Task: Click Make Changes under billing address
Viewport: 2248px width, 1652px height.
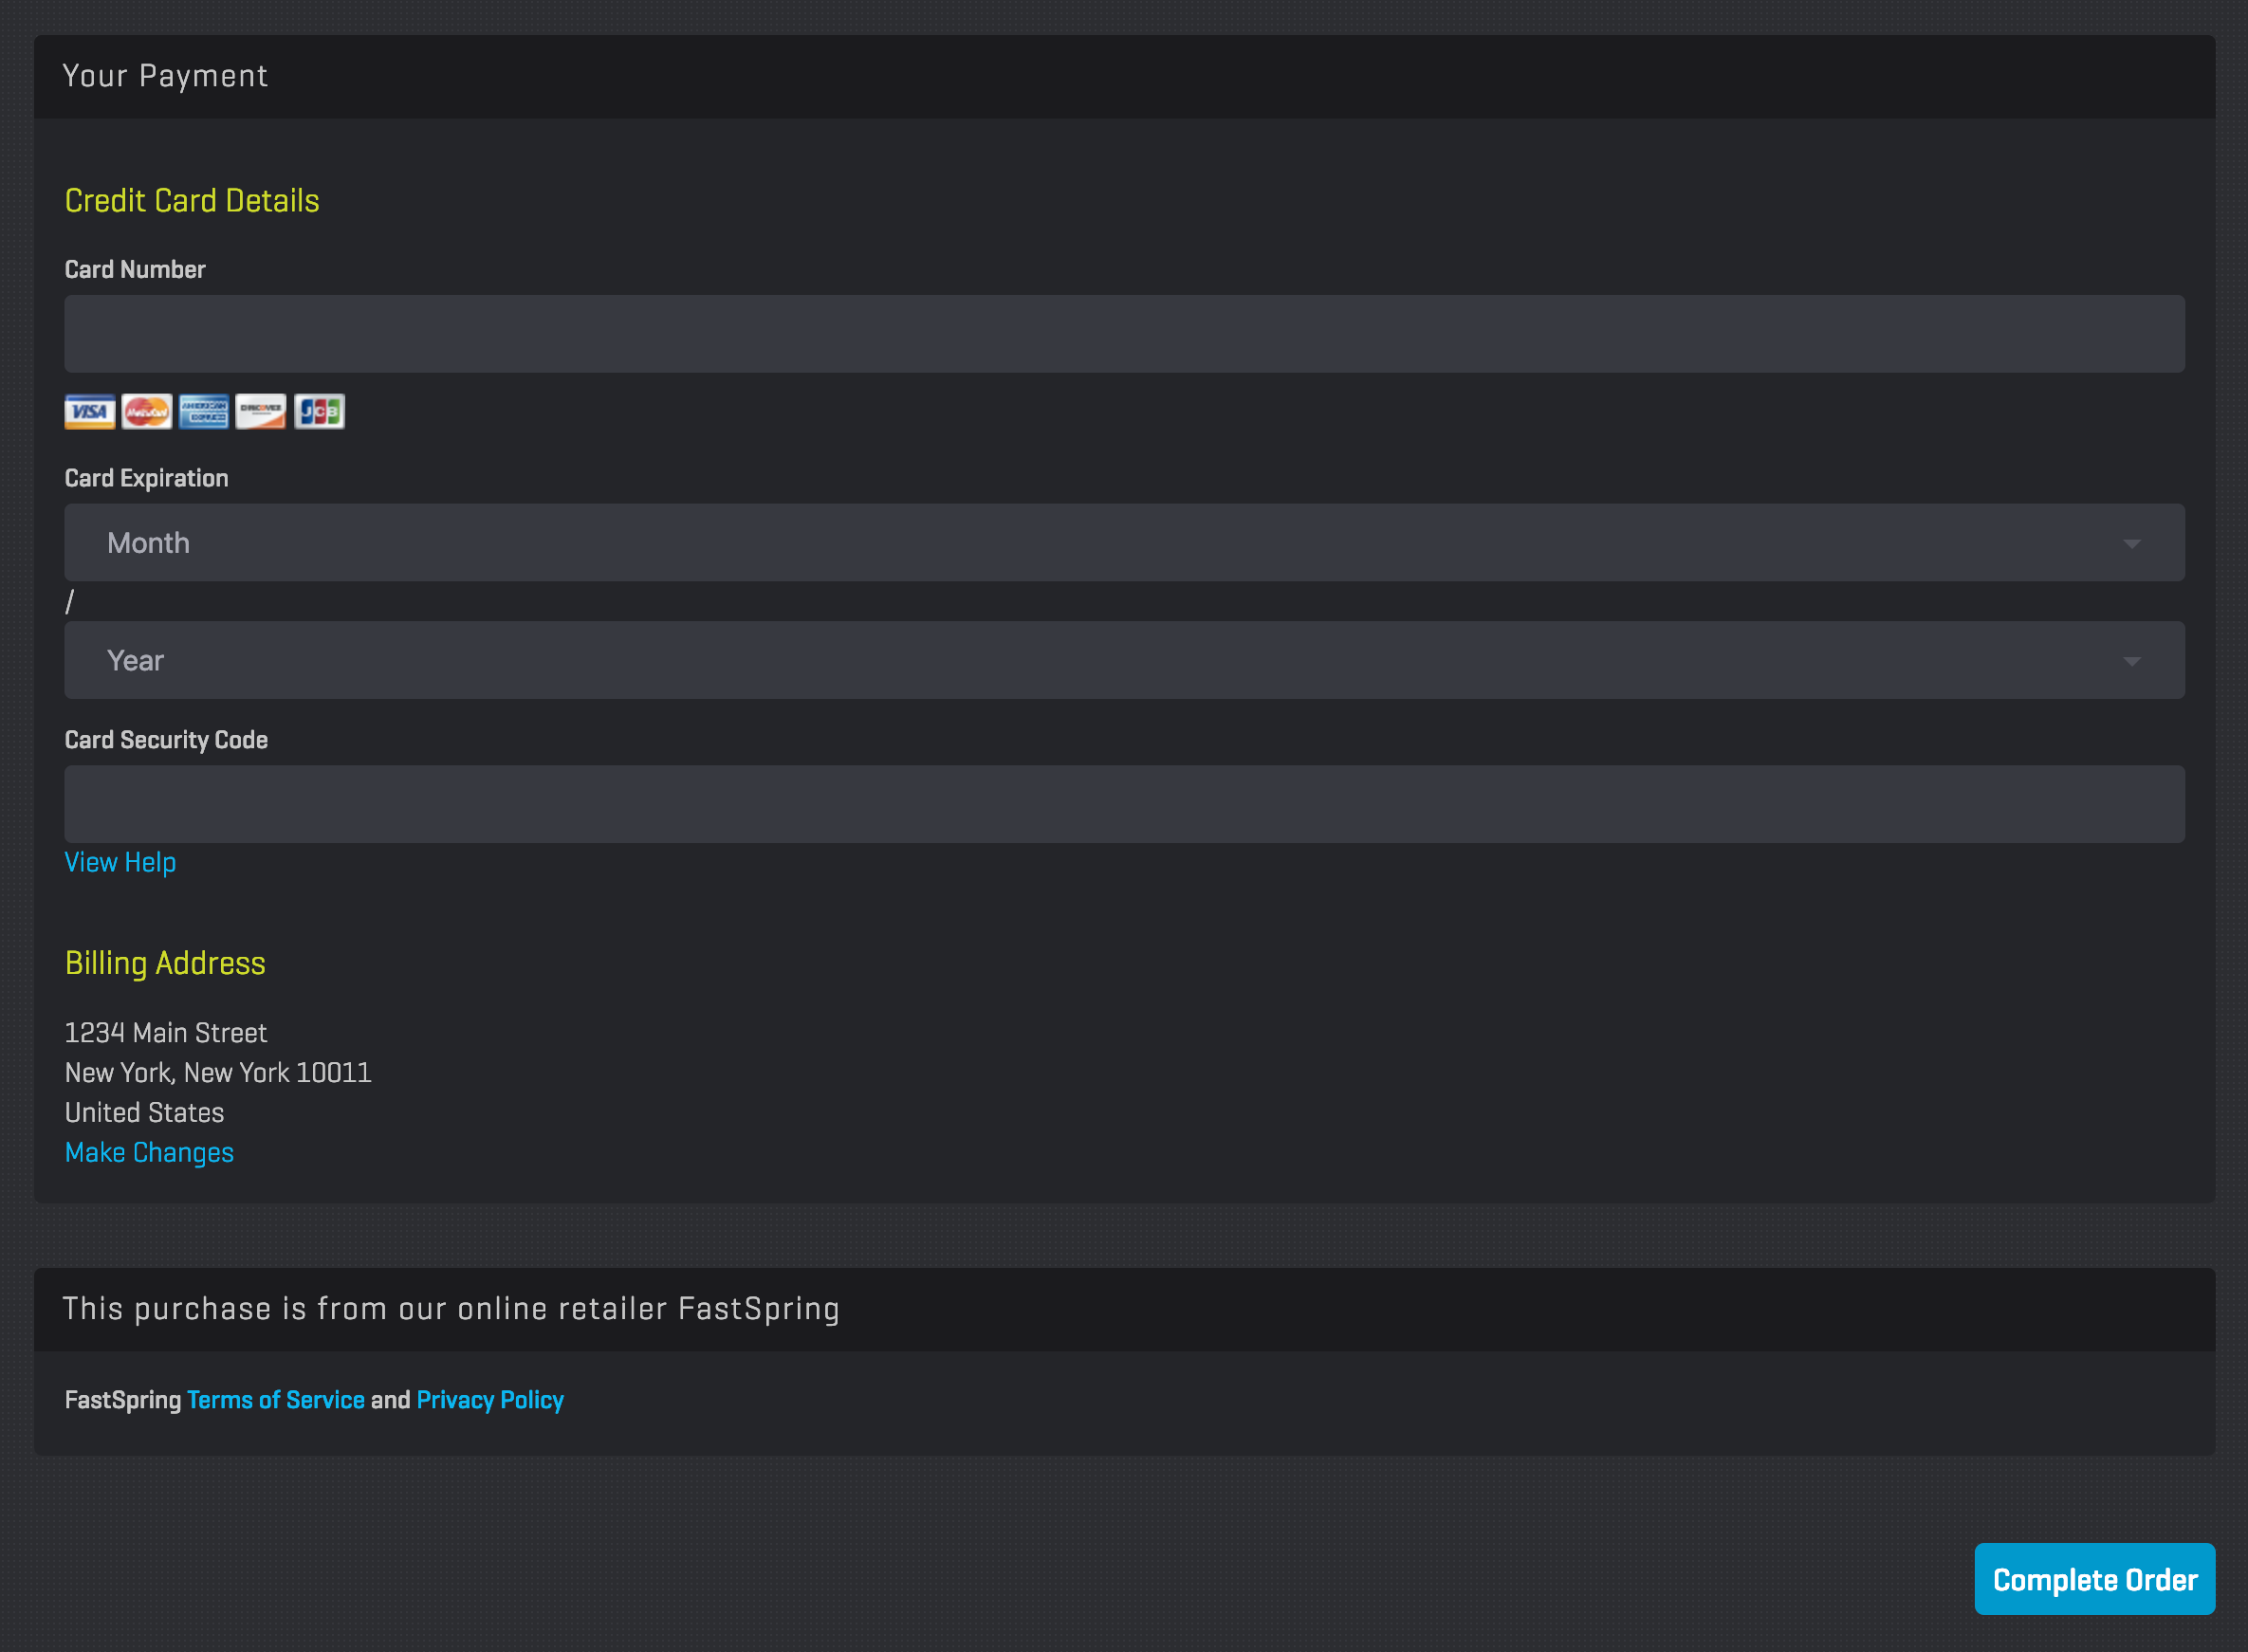Action: tap(149, 1152)
